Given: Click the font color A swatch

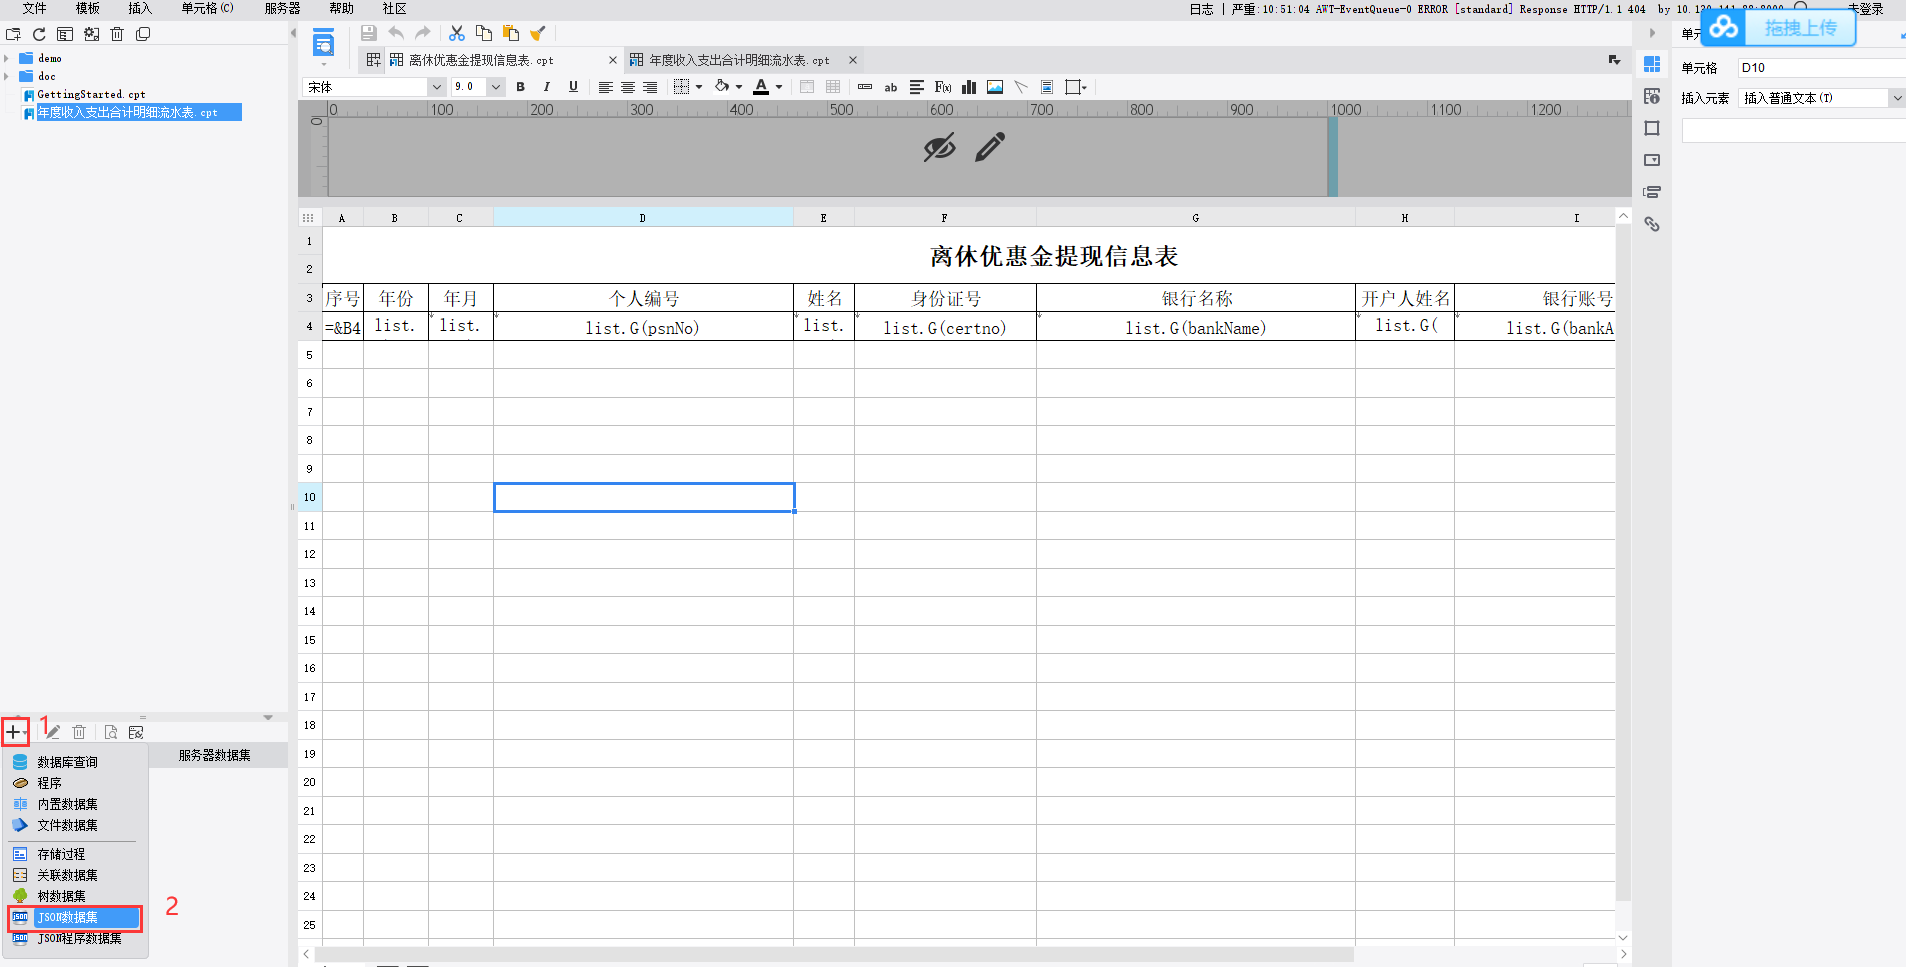Looking at the screenshot, I should click(761, 87).
